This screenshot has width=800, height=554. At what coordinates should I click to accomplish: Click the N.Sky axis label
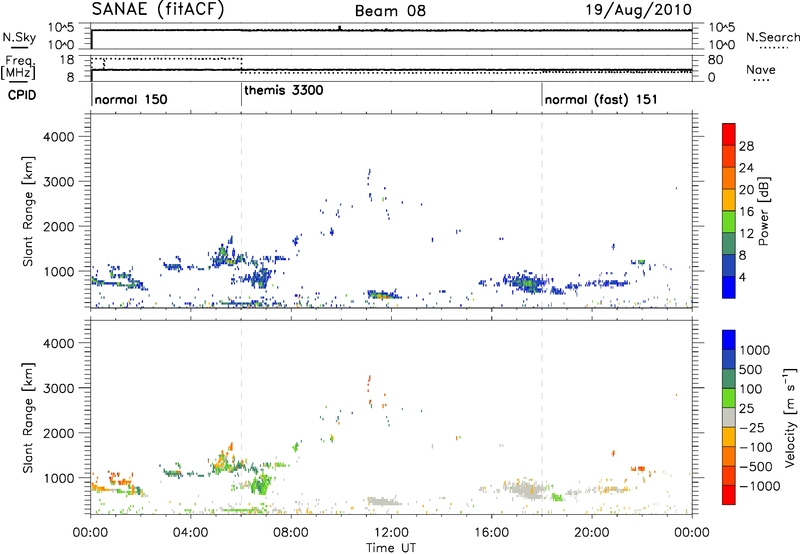19,37
